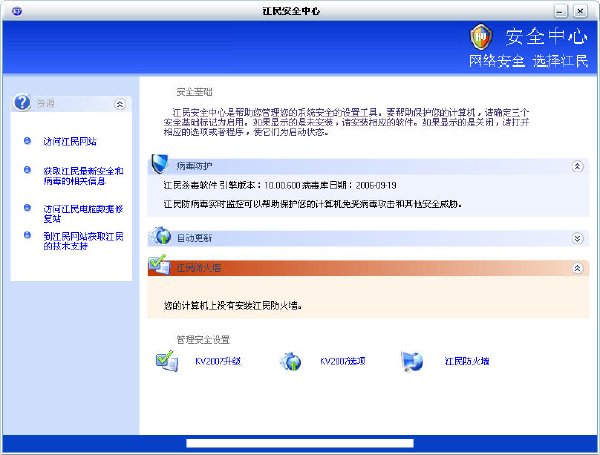Click bullet icon beside 访问江民电脑救援
Screen dimensions: 600x455
tap(27, 207)
